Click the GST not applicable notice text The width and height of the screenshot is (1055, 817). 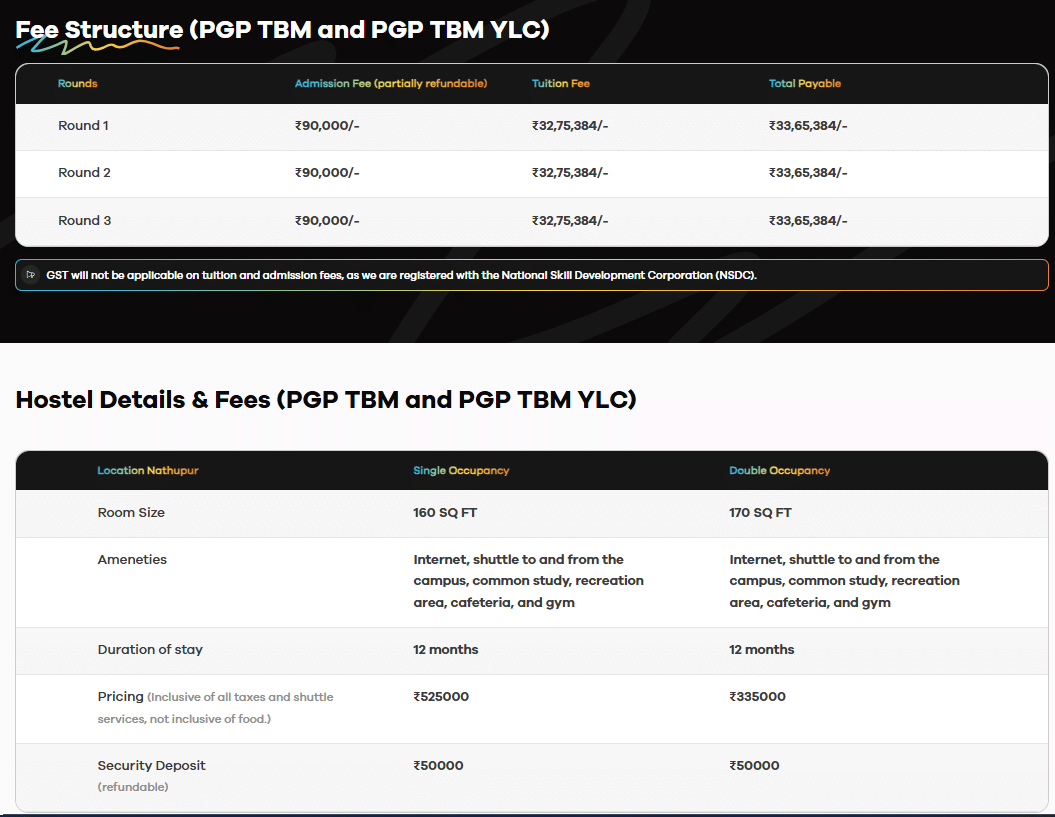coord(401,275)
